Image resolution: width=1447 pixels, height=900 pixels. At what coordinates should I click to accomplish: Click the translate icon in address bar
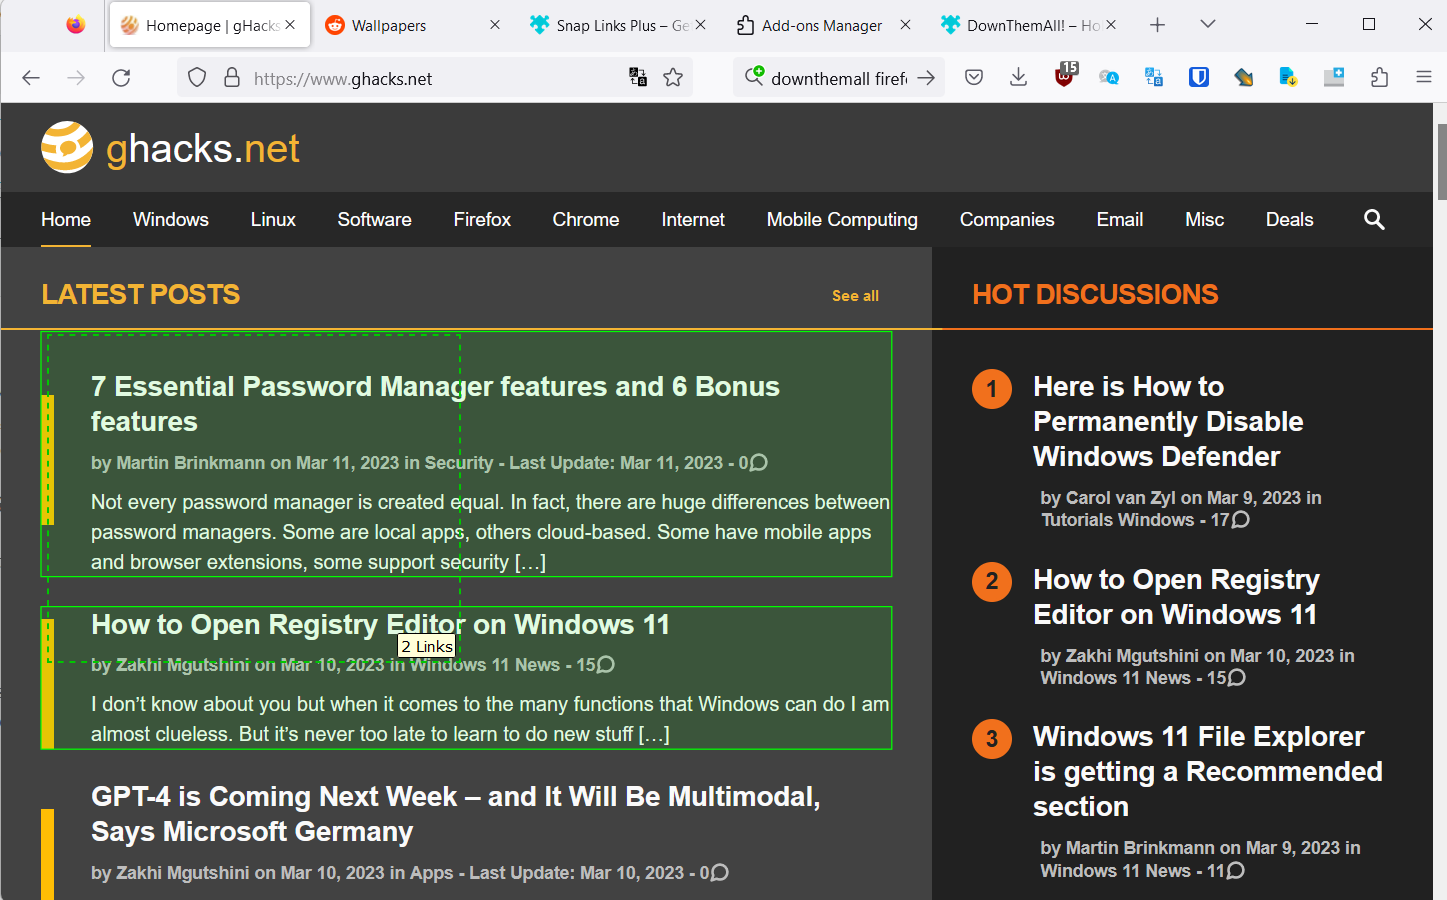637,77
